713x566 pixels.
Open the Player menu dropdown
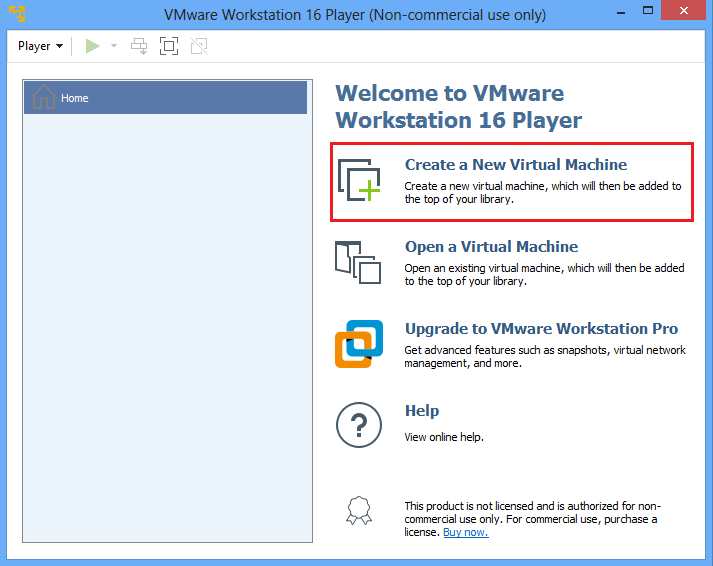coord(40,46)
